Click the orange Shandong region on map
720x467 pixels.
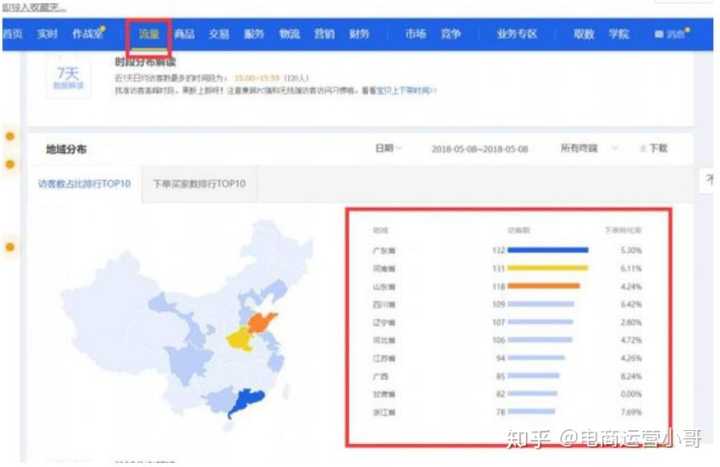pos(264,323)
